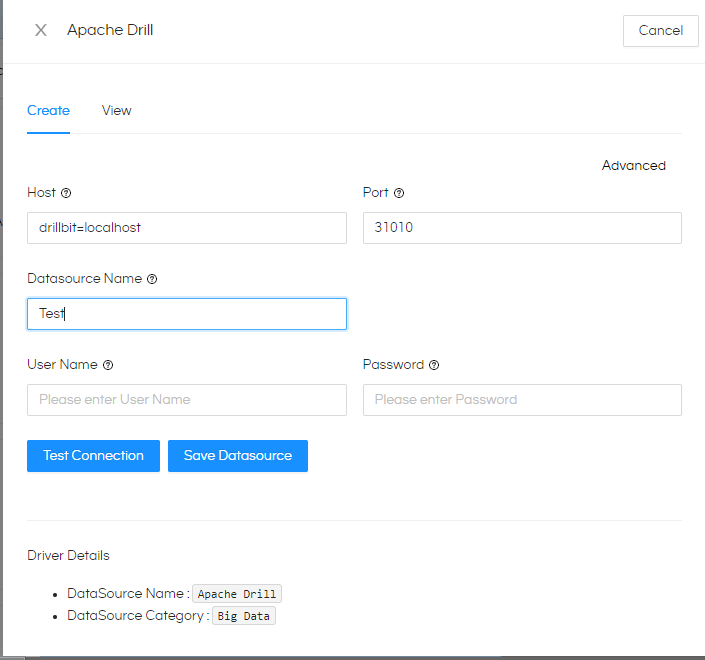
Task: Click the Save Datasource button
Action: tap(238, 456)
